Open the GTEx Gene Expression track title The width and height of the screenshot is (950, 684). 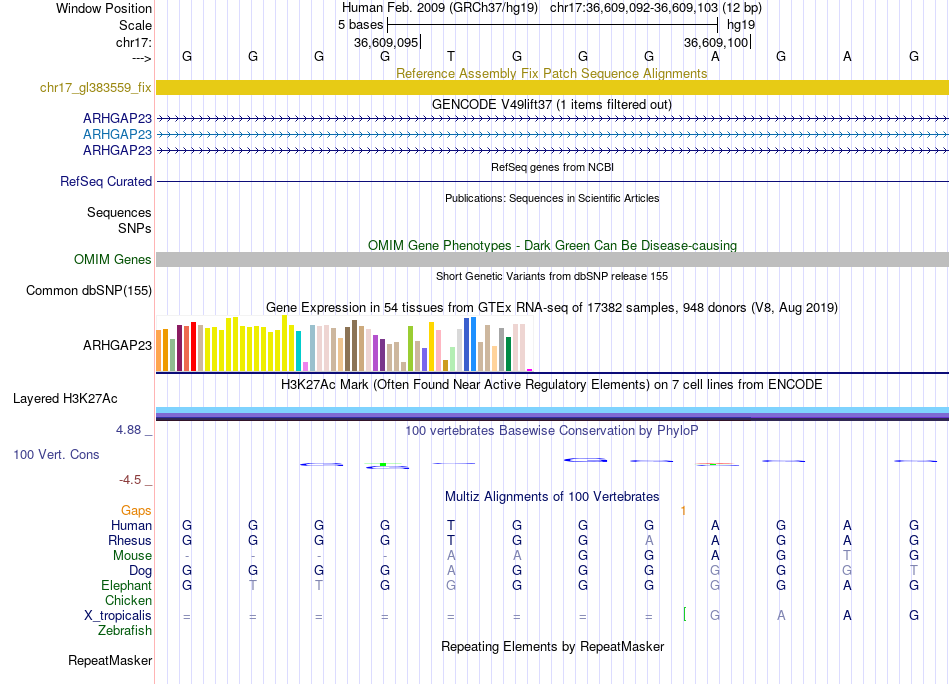pyautogui.click(x=551, y=307)
